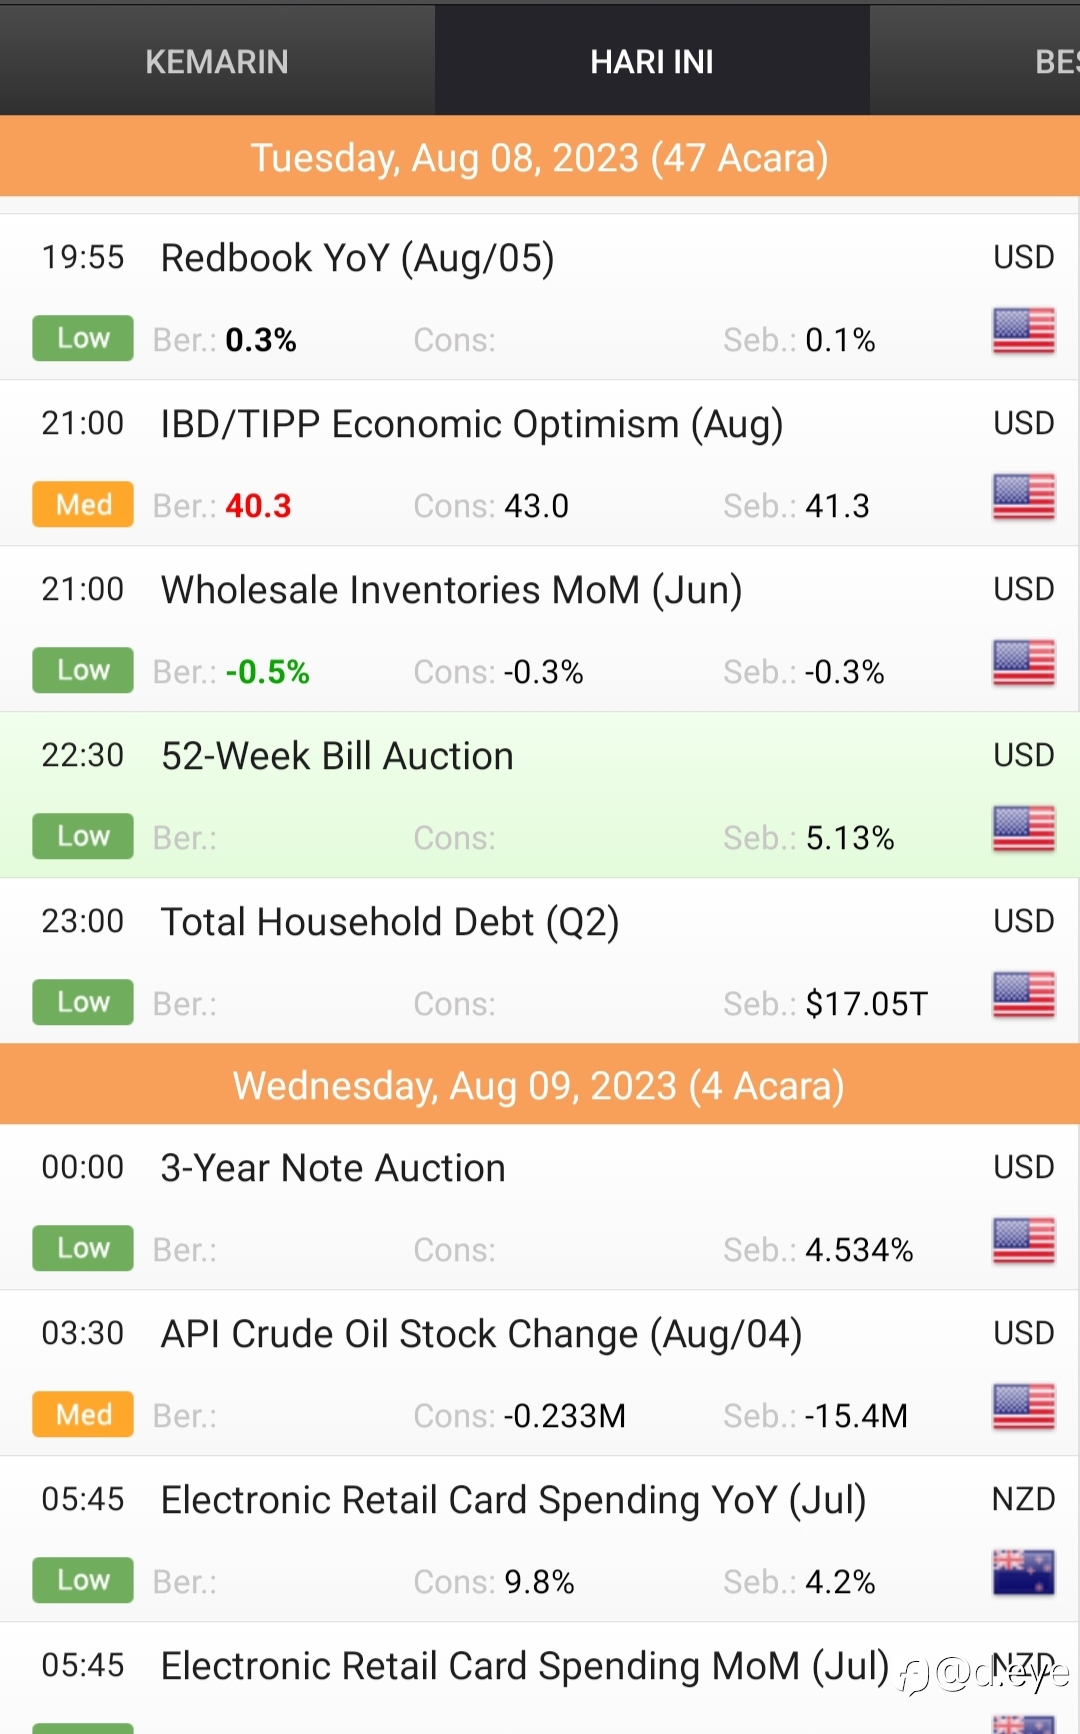The height and width of the screenshot is (1734, 1080).
Task: Select the HARI INI tab
Action: pyautogui.click(x=652, y=61)
